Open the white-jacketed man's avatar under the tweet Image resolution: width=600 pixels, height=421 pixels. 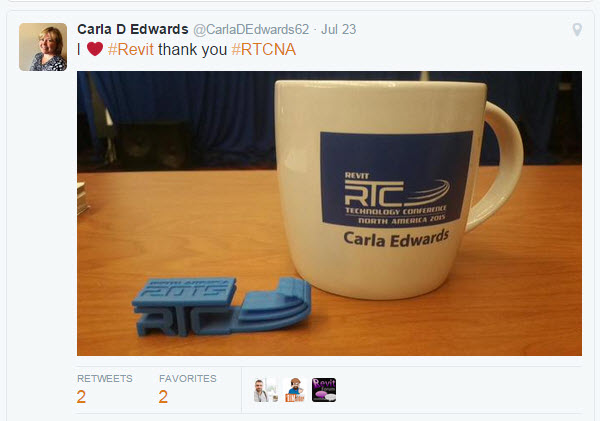coord(266,390)
